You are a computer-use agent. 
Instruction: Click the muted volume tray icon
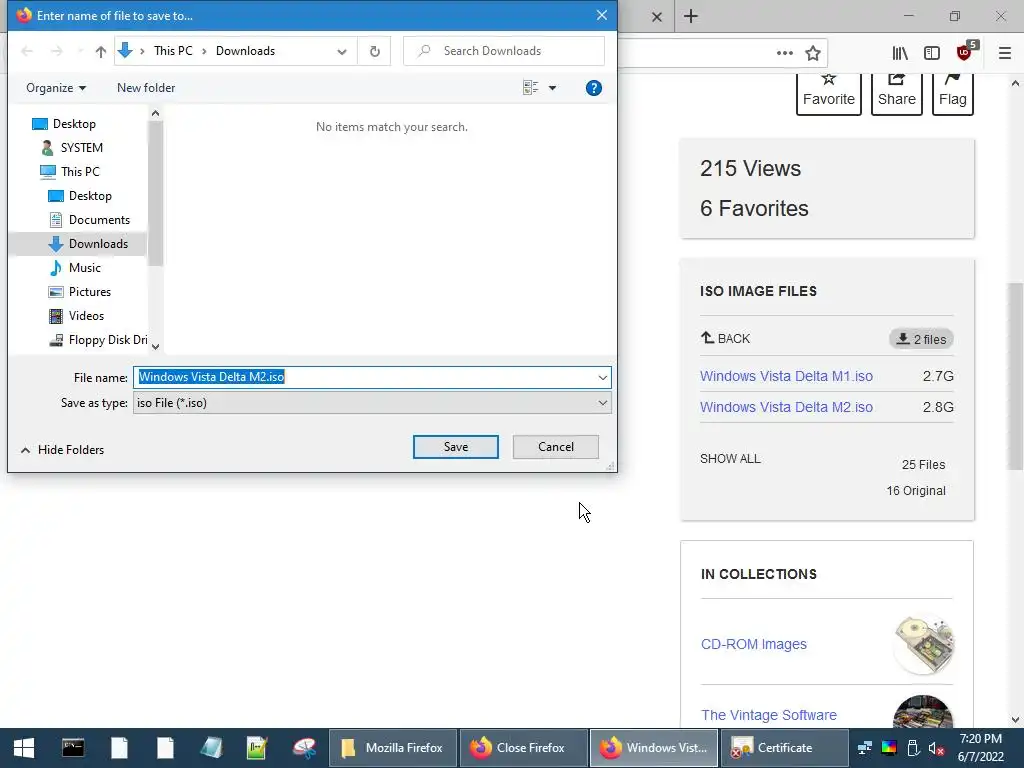[x=936, y=748]
